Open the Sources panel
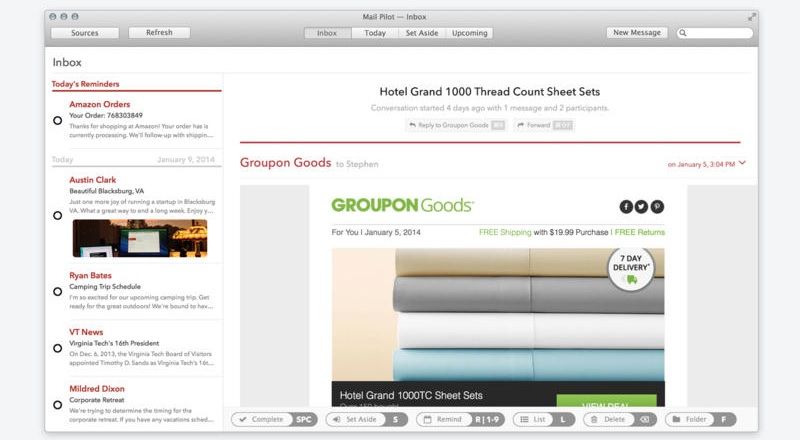Viewport: 800px width, 440px height. pos(85,33)
